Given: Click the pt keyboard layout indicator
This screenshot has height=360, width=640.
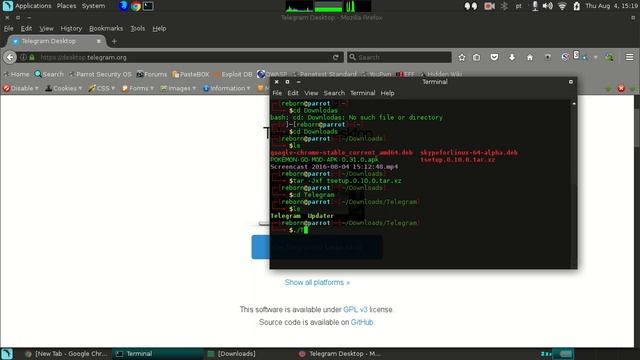Looking at the screenshot, I should (x=518, y=6).
